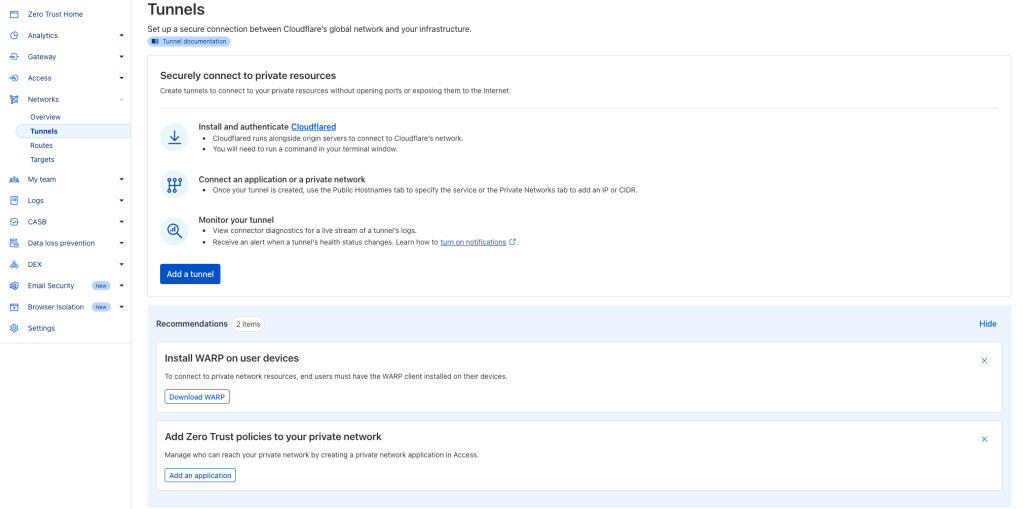Image resolution: width=1024 pixels, height=509 pixels.
Task: Dismiss the Install WARP recommendation
Action: click(984, 361)
